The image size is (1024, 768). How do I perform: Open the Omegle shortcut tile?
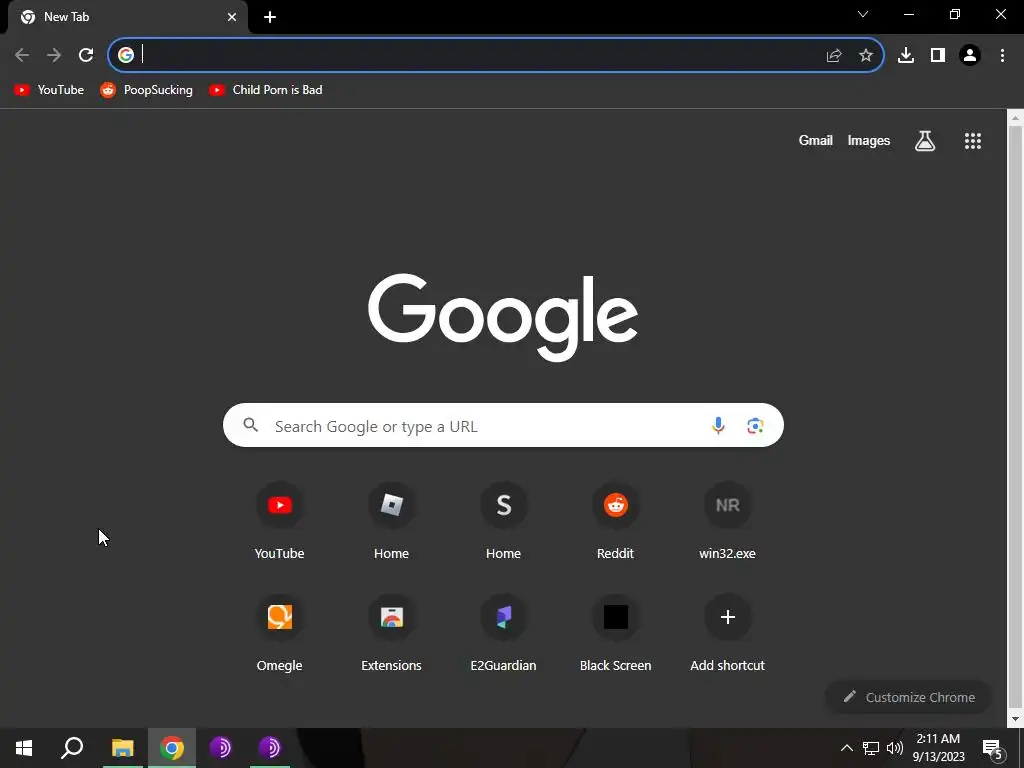pyautogui.click(x=280, y=633)
